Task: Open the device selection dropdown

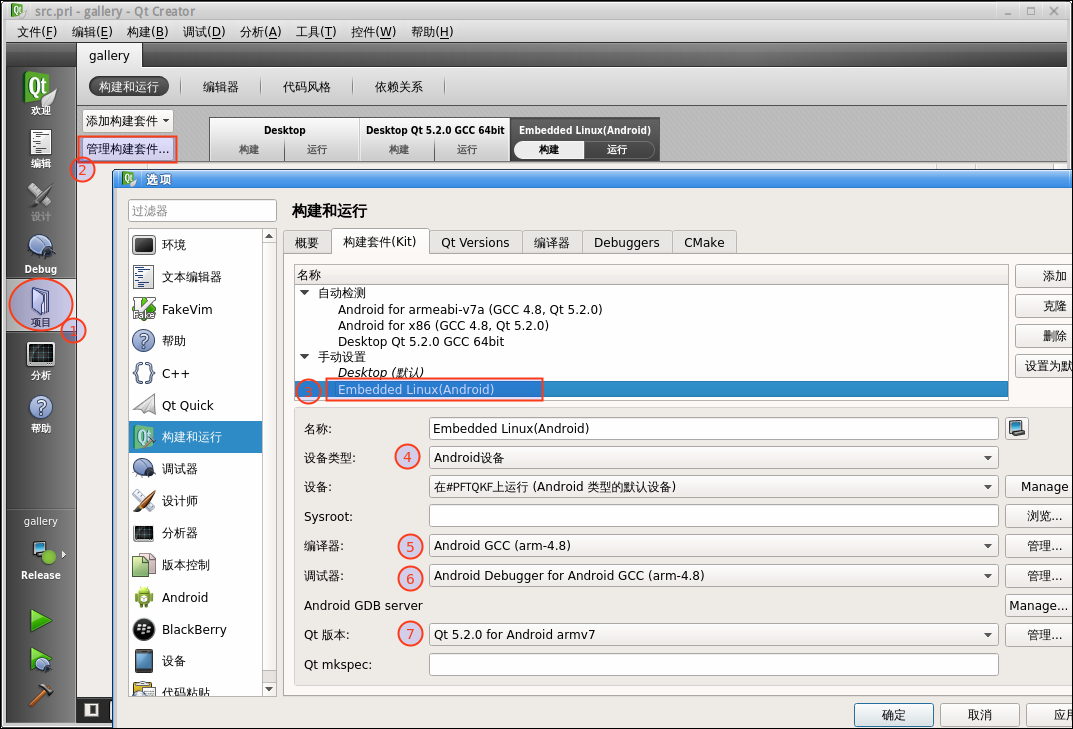Action: [x=713, y=487]
